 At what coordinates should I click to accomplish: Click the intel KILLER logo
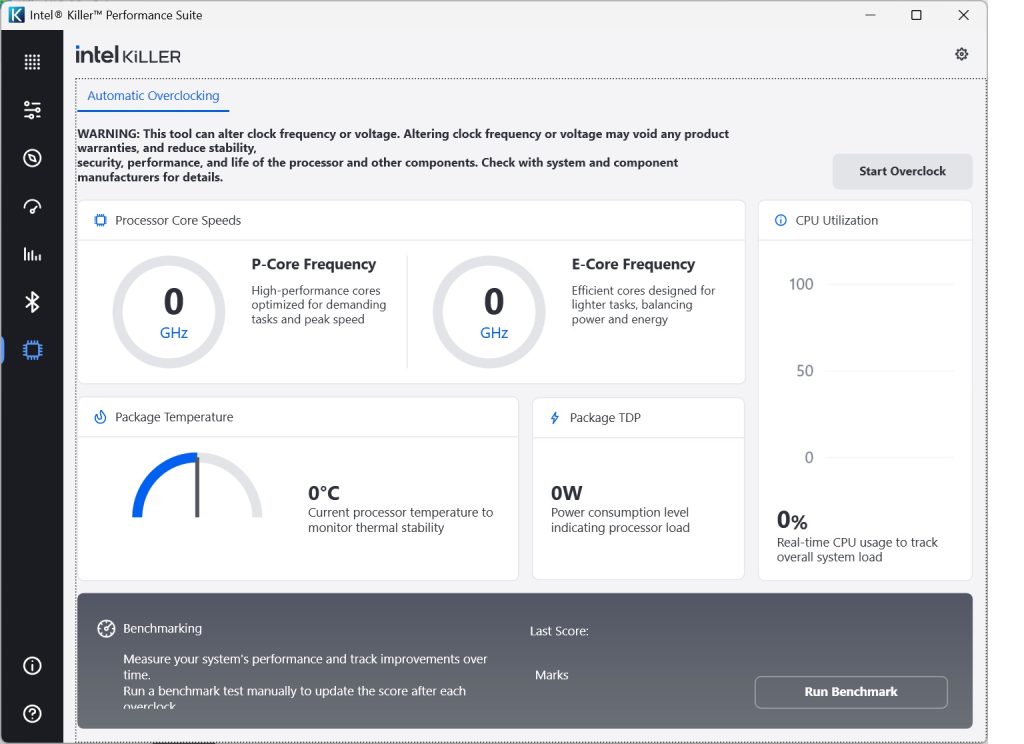coord(128,55)
